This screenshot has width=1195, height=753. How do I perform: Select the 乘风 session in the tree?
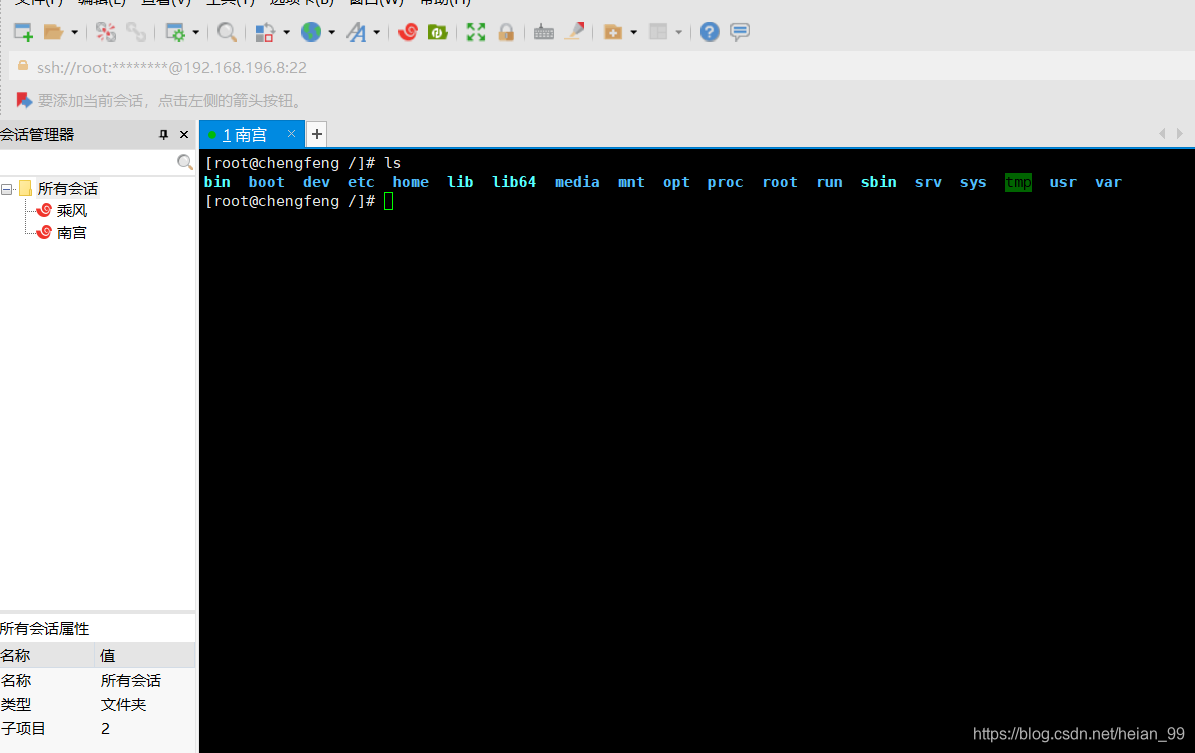coord(72,211)
